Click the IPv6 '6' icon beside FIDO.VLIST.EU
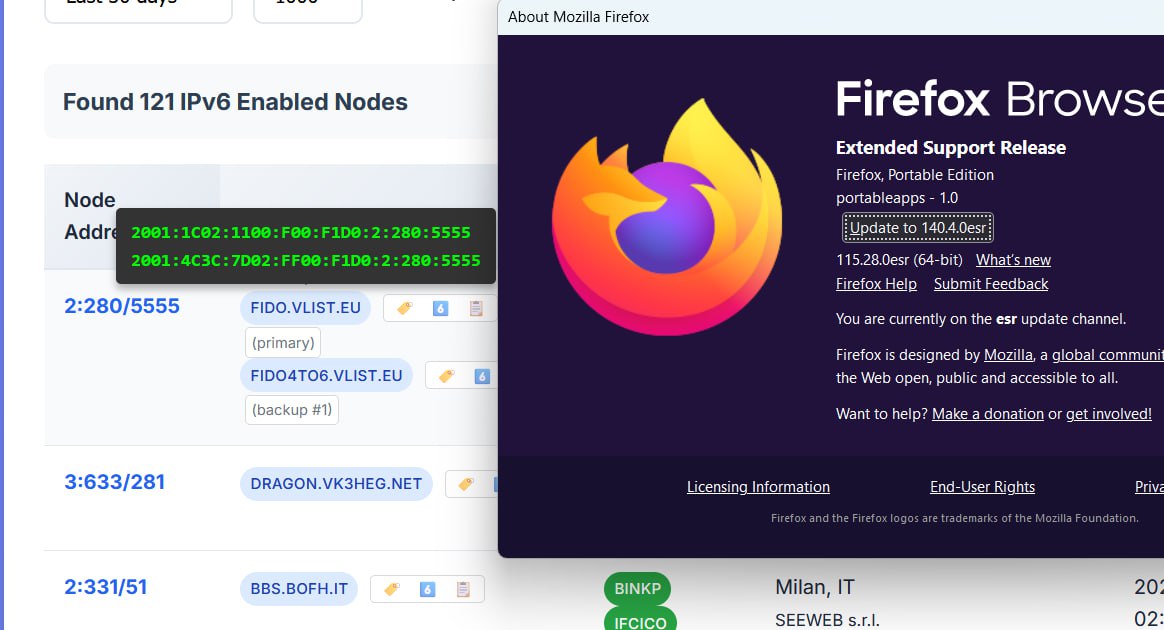Image resolution: width=1164 pixels, height=630 pixels. (x=440, y=309)
